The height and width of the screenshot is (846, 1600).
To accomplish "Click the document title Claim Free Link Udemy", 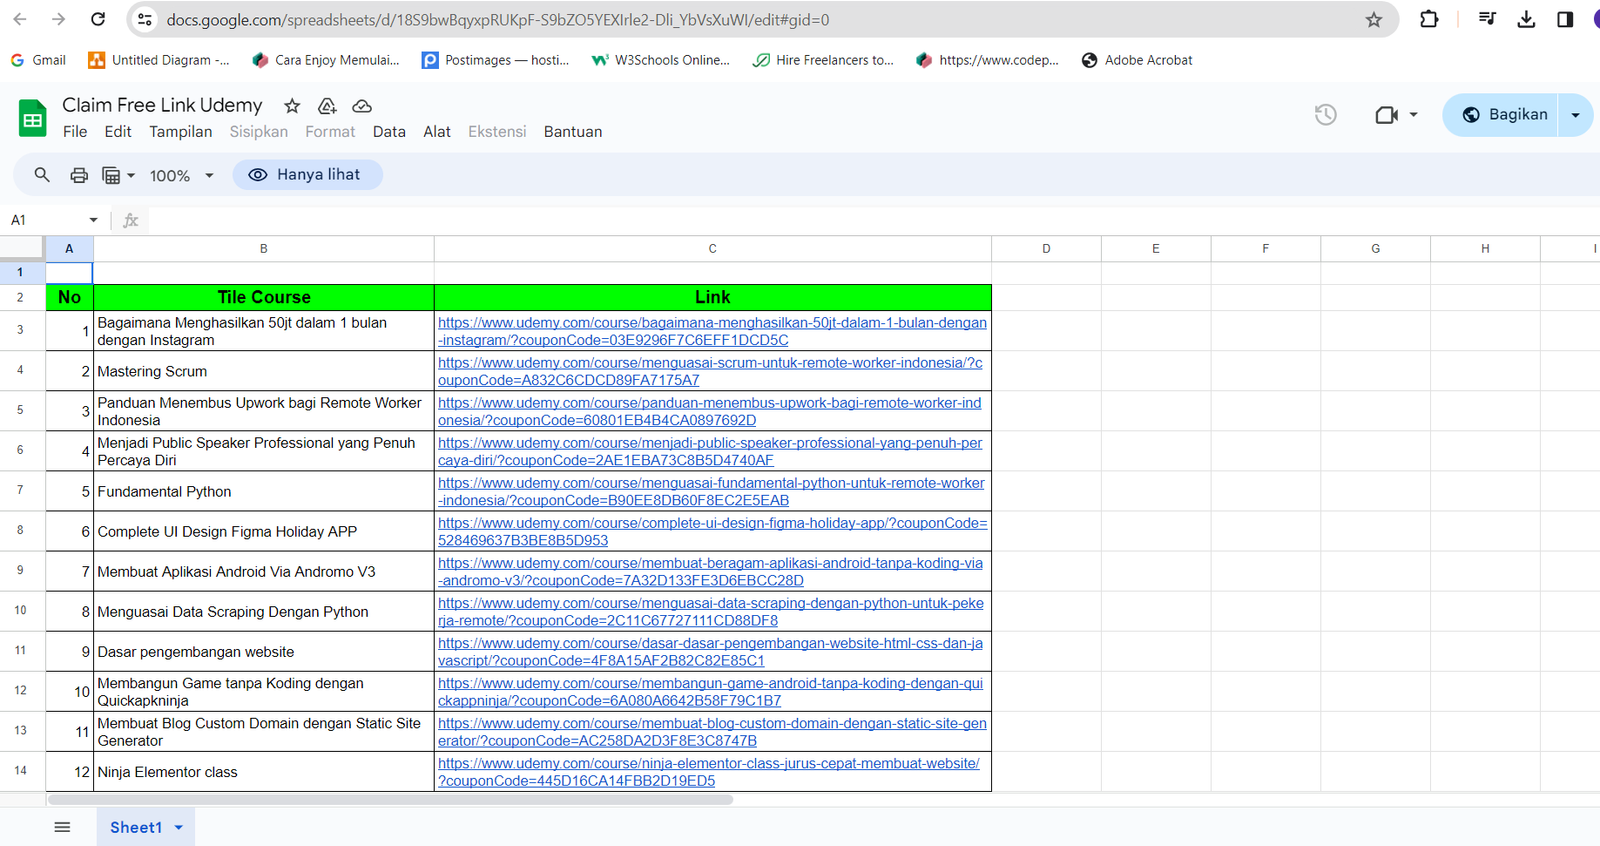I will pyautogui.click(x=162, y=105).
